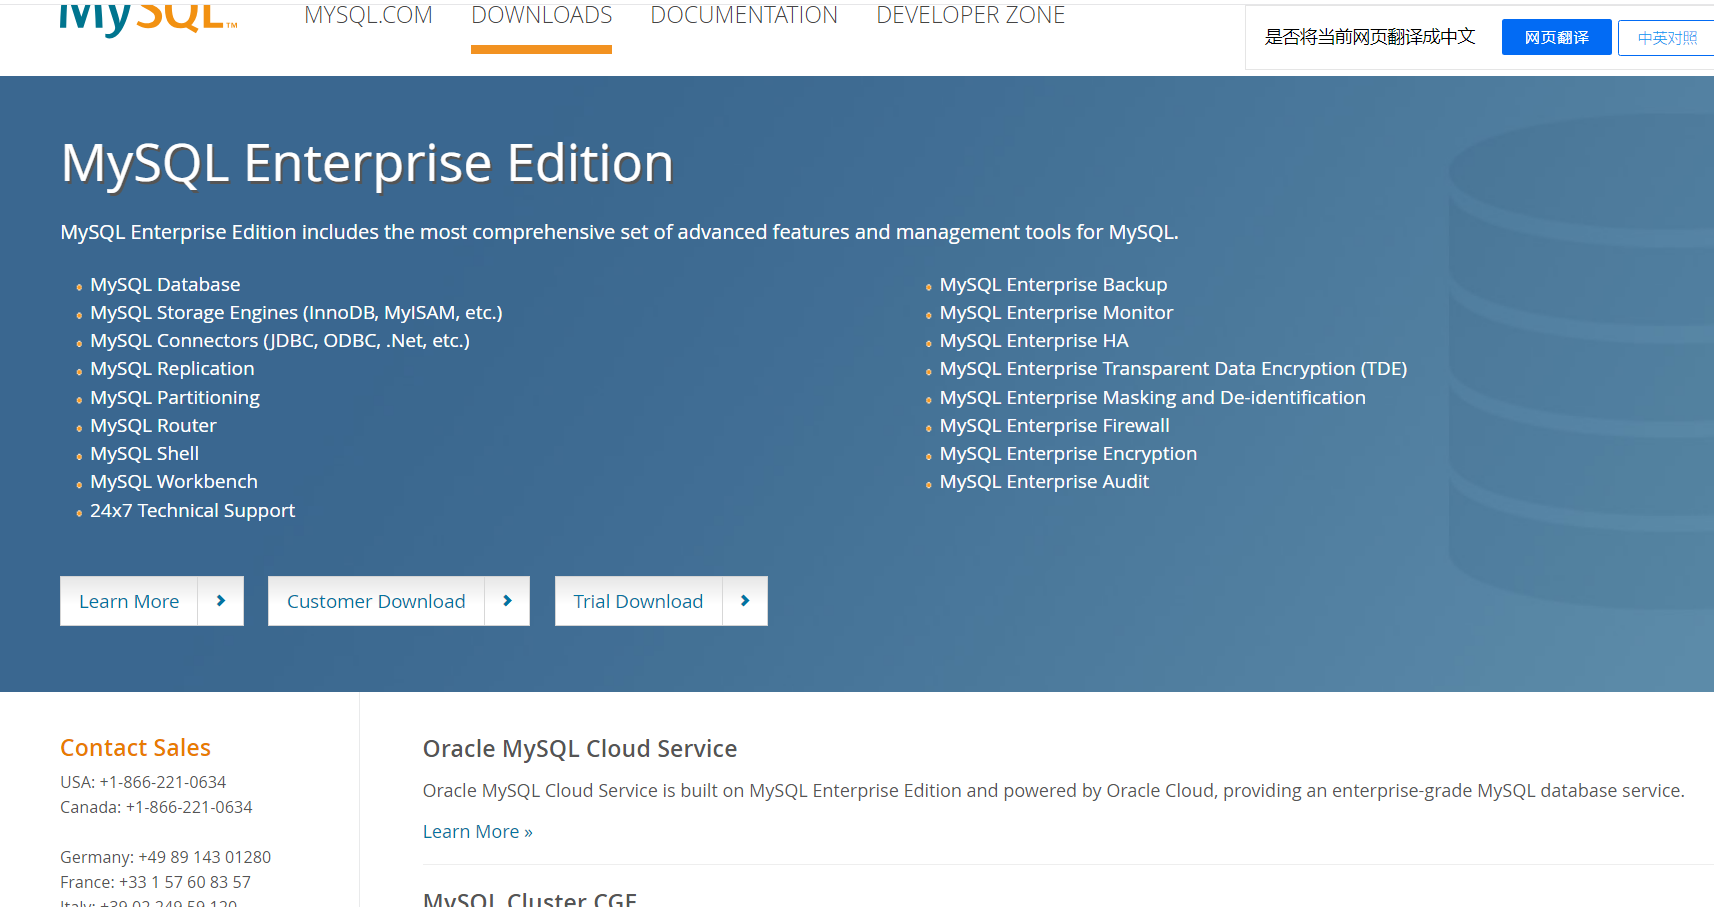1714x907 pixels.
Task: Click MySQL Workbench list item
Action: tap(174, 481)
